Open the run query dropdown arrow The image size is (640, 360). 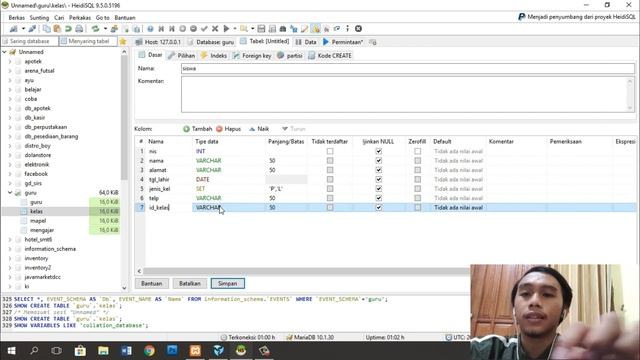[235, 29]
